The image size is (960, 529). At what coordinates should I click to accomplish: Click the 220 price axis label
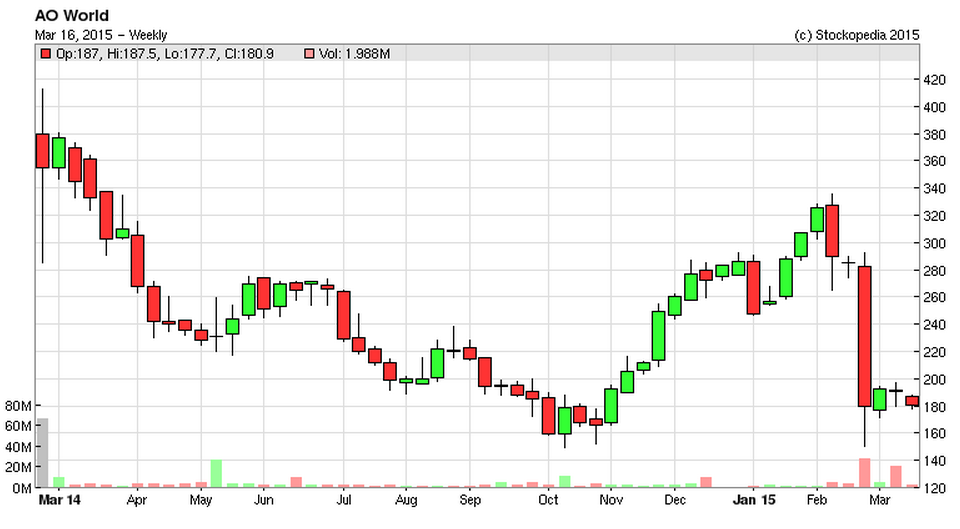pos(934,352)
